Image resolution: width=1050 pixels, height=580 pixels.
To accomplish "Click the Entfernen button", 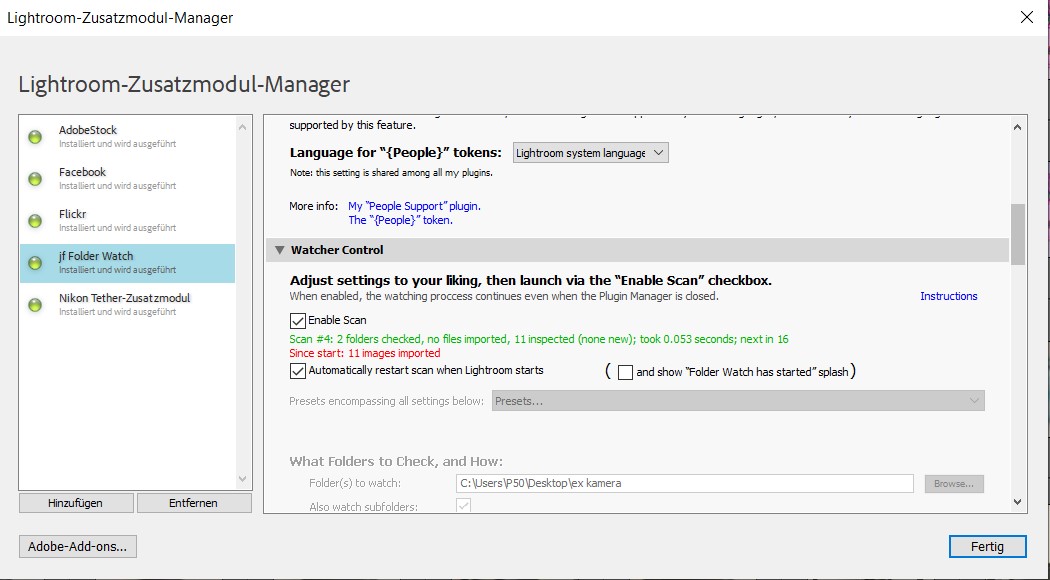I will 193,503.
